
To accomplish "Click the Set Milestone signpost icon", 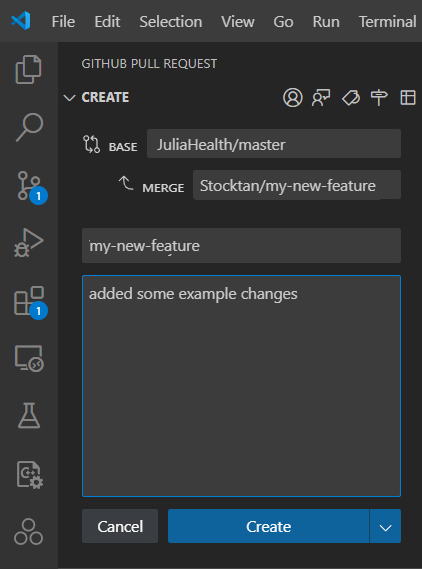I will 379,98.
